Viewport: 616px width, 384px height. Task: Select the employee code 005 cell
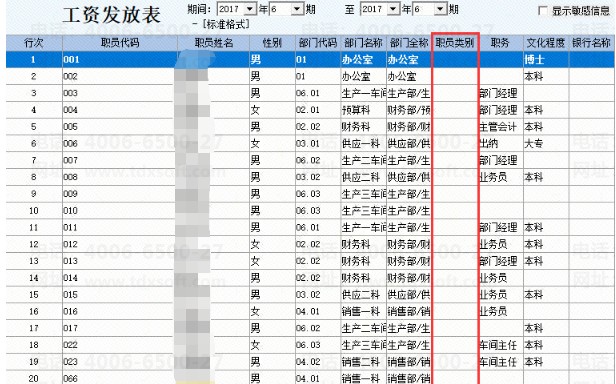(120, 127)
